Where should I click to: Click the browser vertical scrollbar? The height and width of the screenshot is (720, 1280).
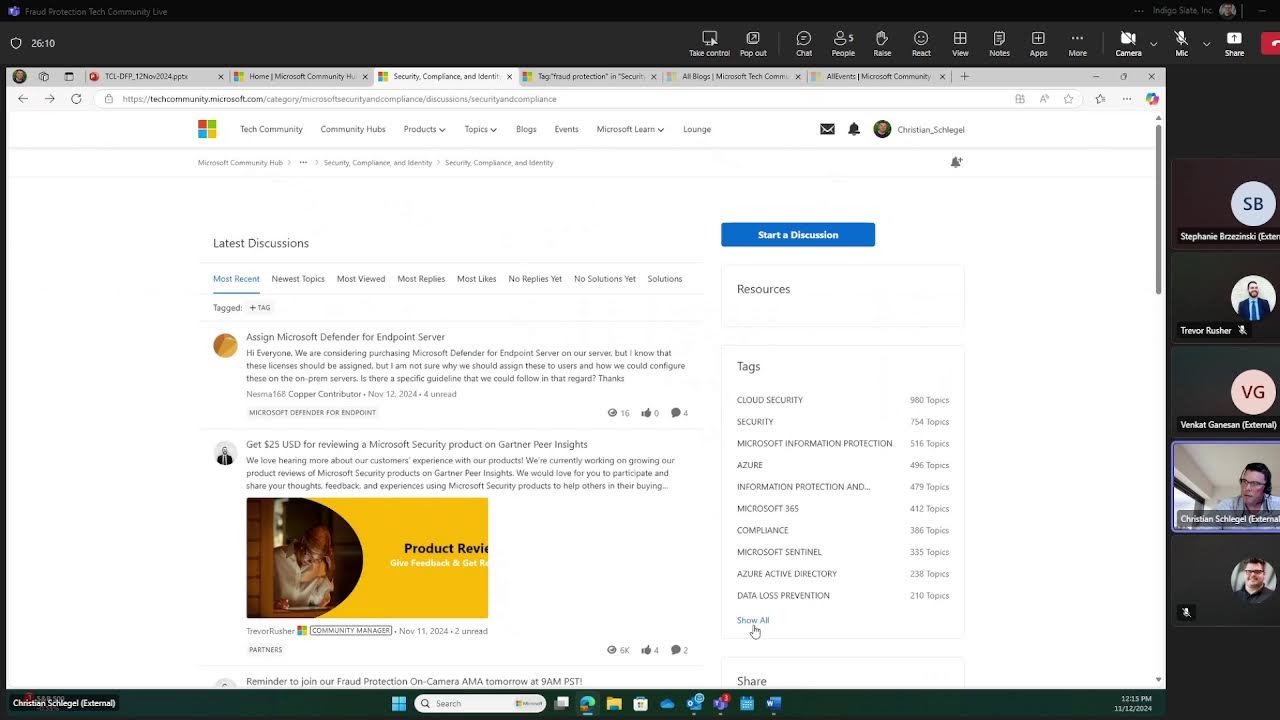(x=1158, y=210)
